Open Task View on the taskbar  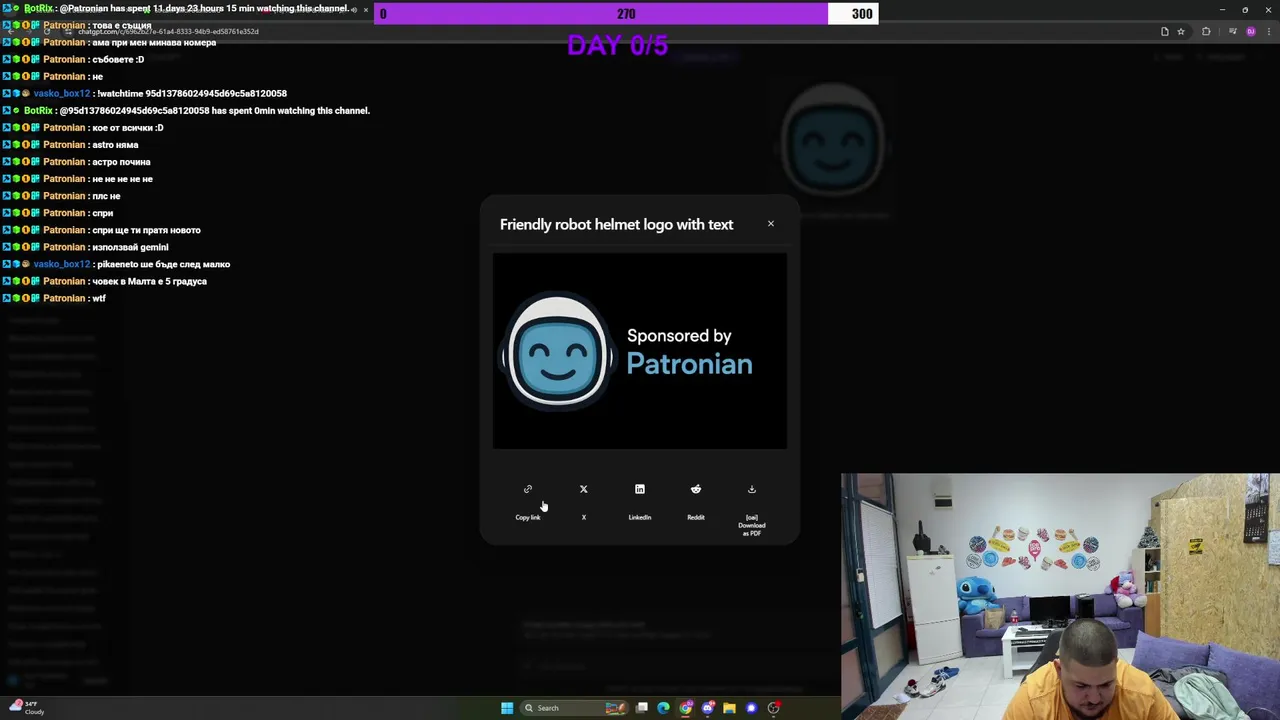tap(642, 708)
